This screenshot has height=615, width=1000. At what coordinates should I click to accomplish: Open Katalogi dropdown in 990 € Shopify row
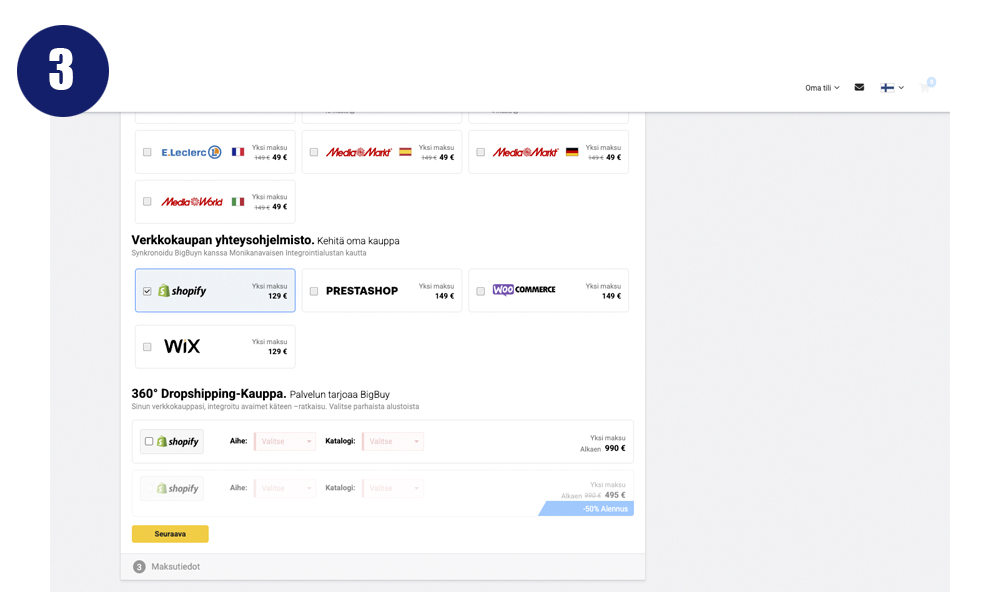(x=393, y=441)
